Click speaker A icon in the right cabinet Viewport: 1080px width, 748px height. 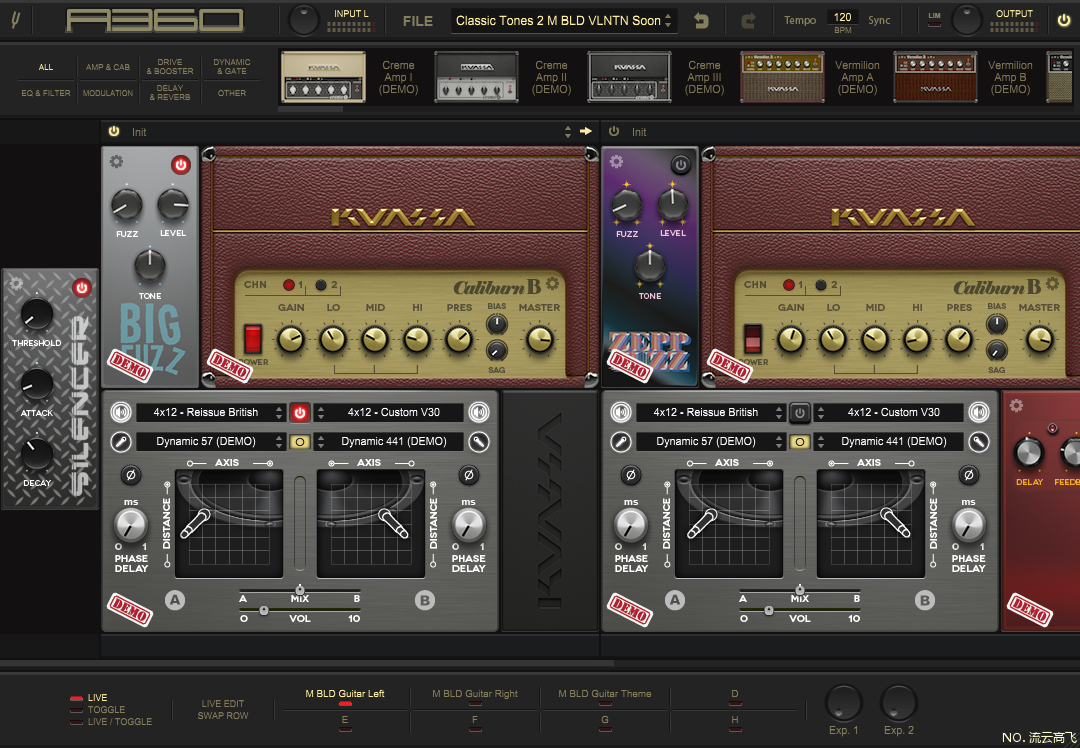tap(621, 412)
